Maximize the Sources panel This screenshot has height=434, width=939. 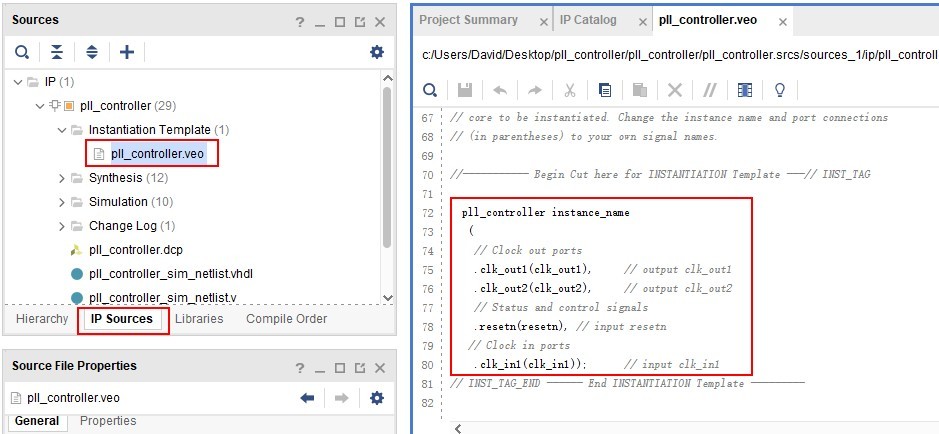coord(340,22)
